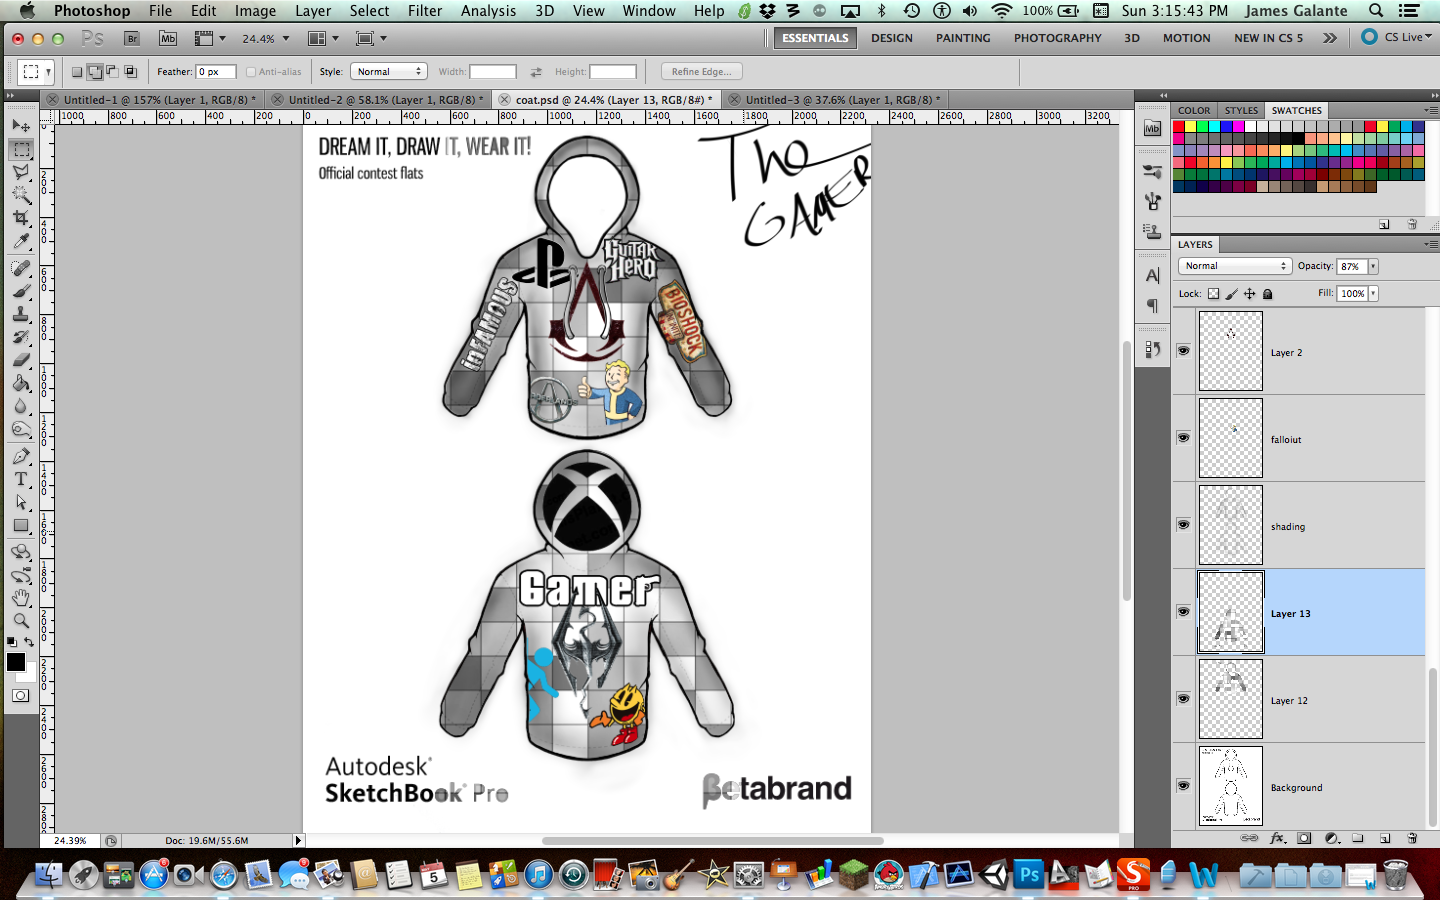Switch to the Styles panel tab
The image size is (1440, 900).
point(1241,110)
